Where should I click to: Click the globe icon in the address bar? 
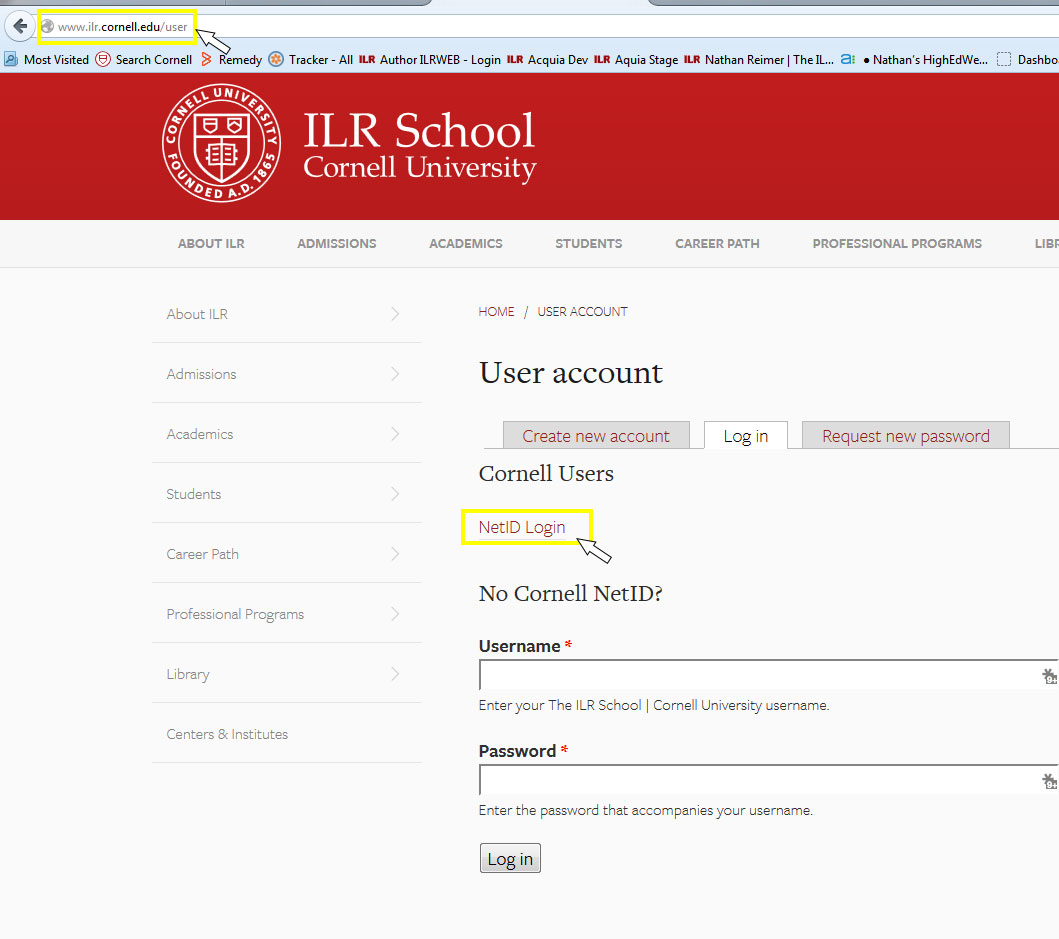click(x=47, y=26)
